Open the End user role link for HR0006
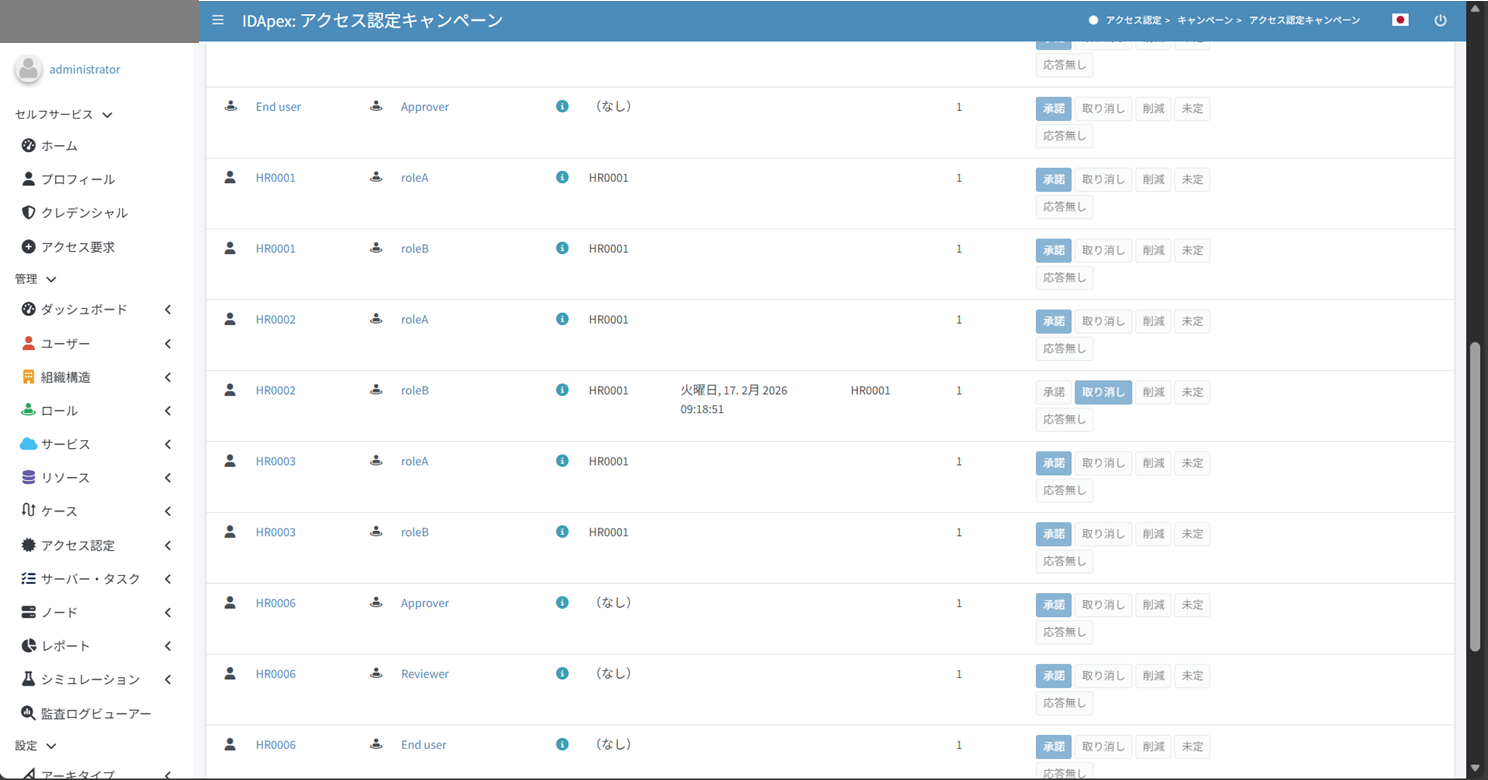Screen dimensions: 1488x780 pos(424,745)
